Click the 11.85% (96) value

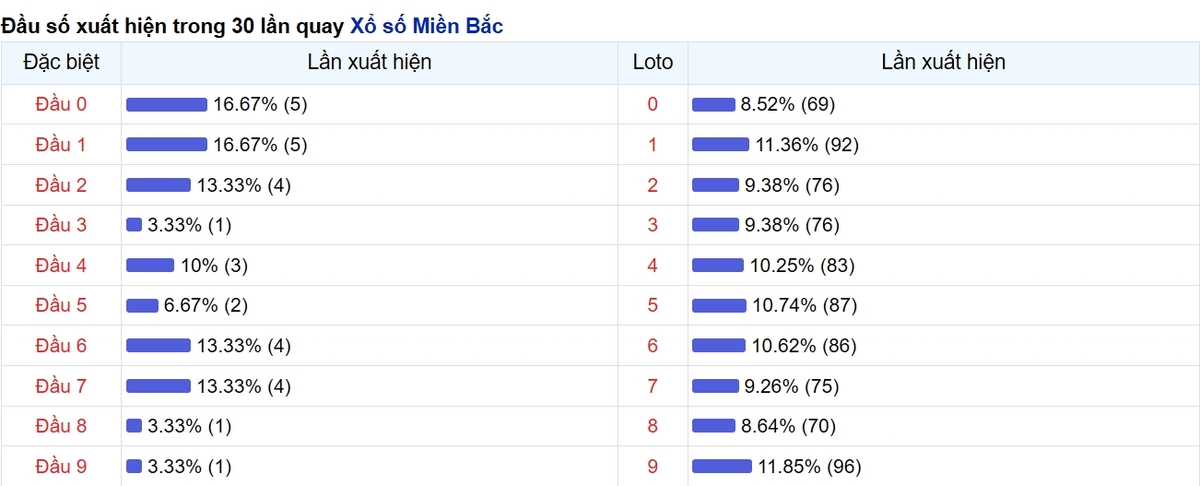[809, 466]
